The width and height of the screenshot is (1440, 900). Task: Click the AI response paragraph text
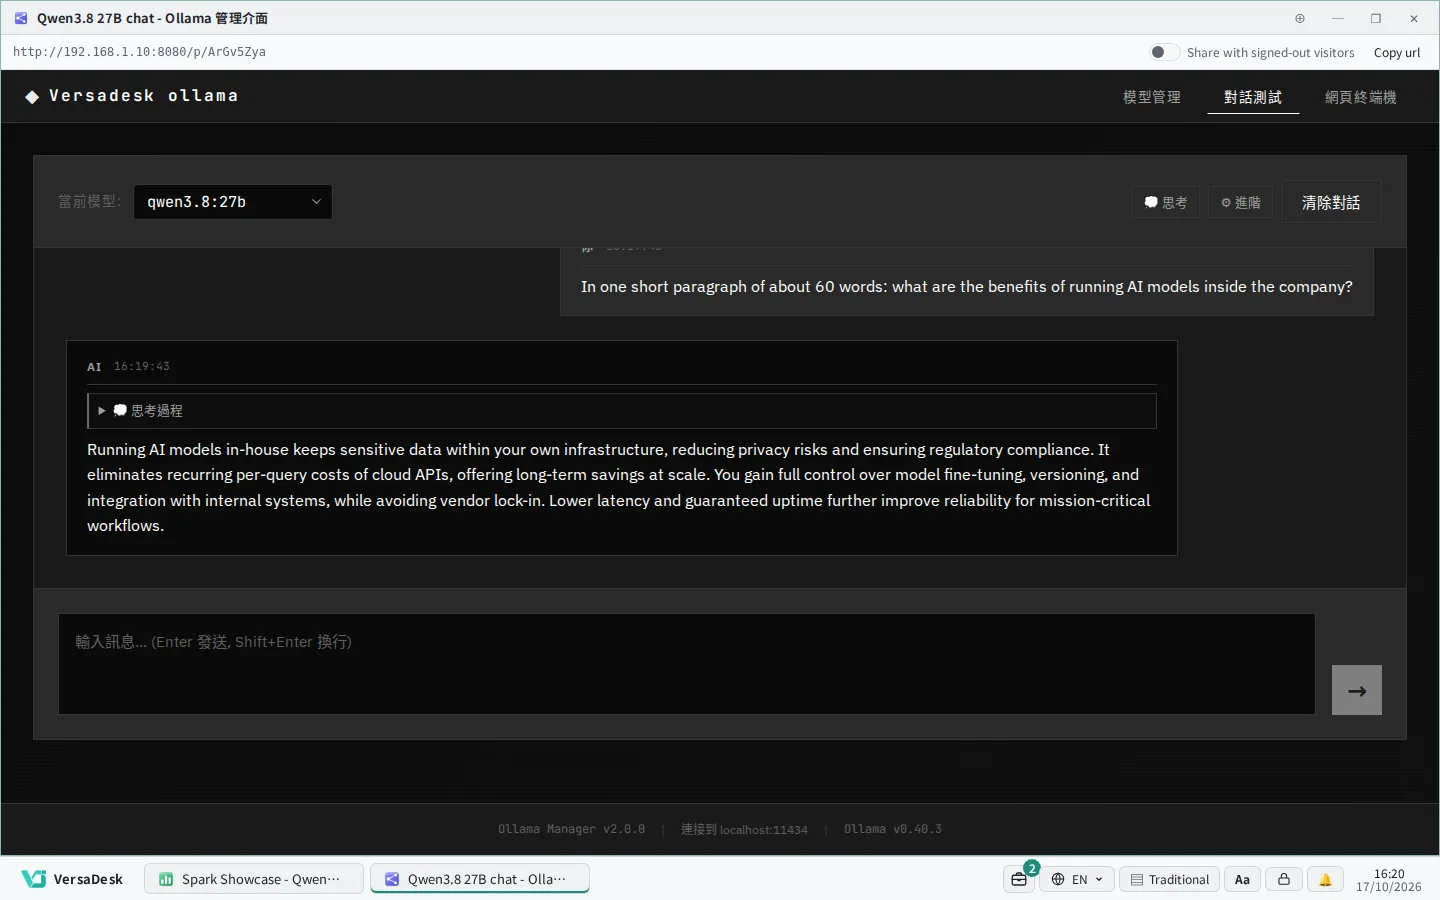point(621,488)
